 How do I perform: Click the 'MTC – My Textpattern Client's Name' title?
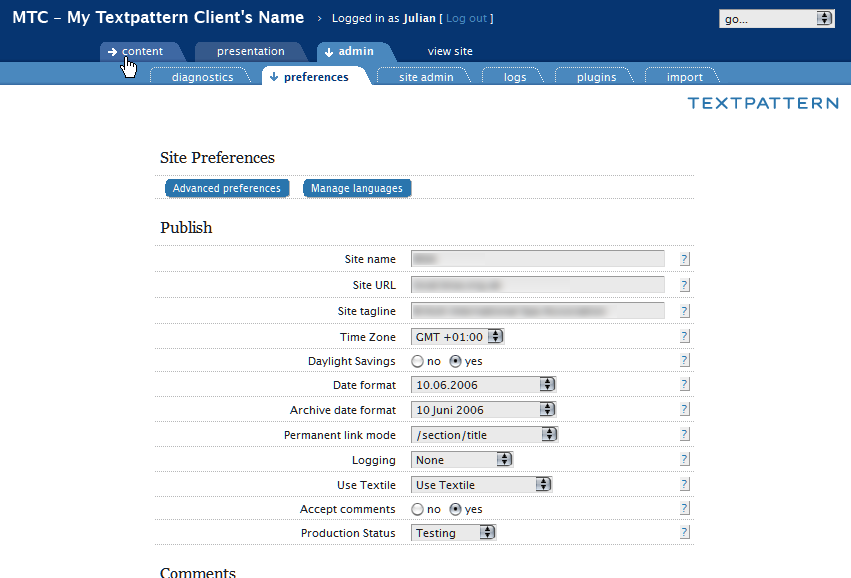click(x=158, y=17)
